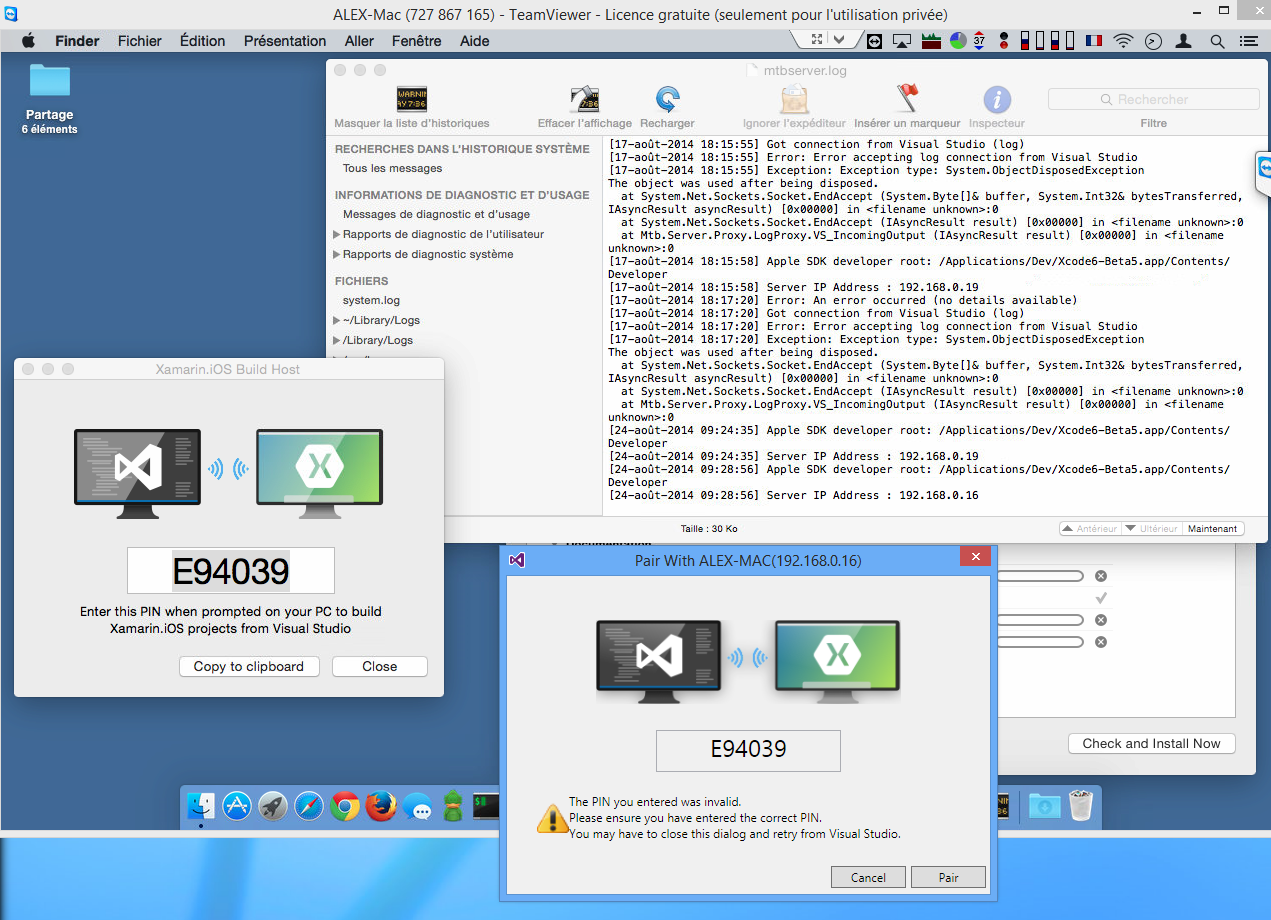Open App Store from the Dock
This screenshot has width=1271, height=920.
coord(237,806)
